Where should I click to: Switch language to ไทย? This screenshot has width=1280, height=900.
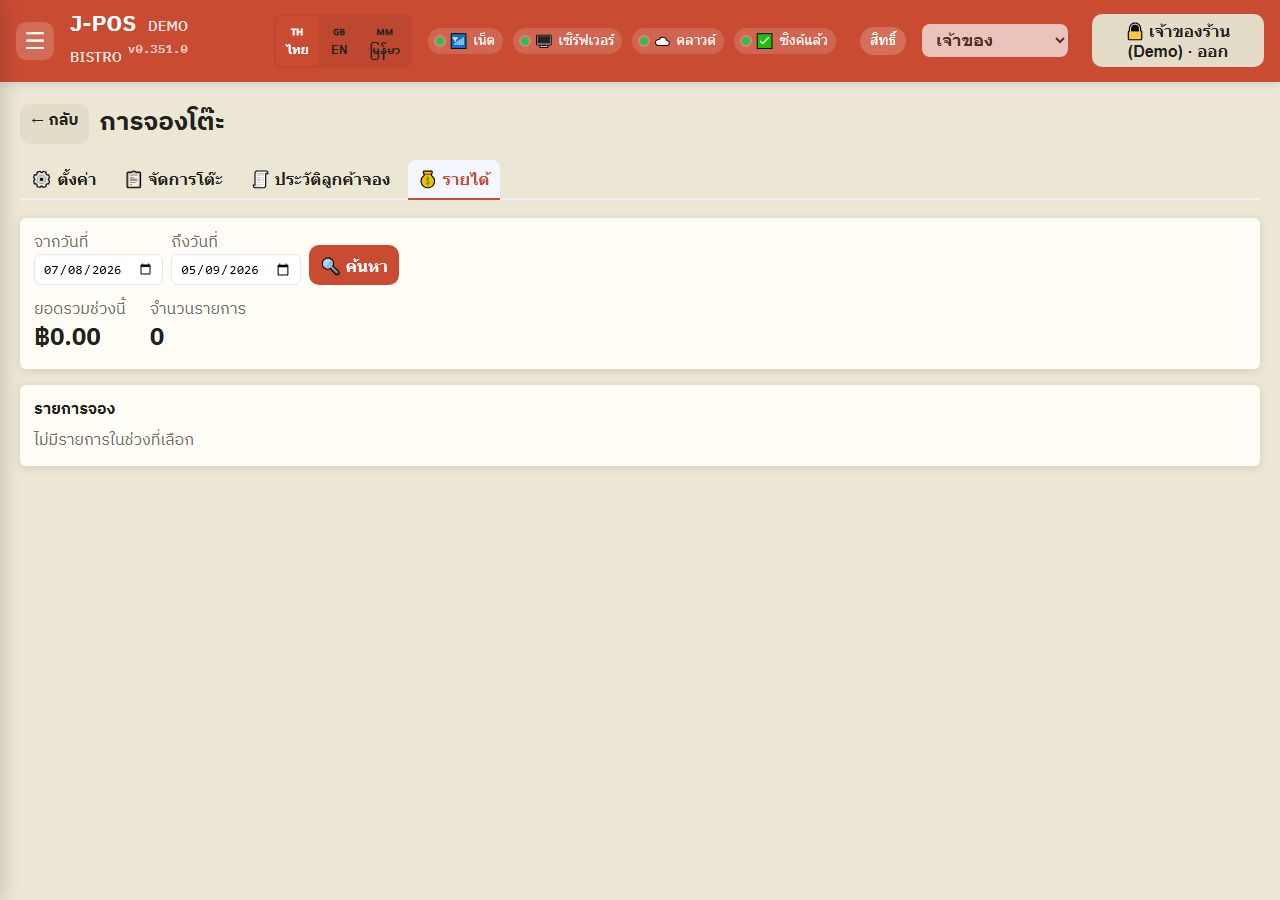pos(297,41)
